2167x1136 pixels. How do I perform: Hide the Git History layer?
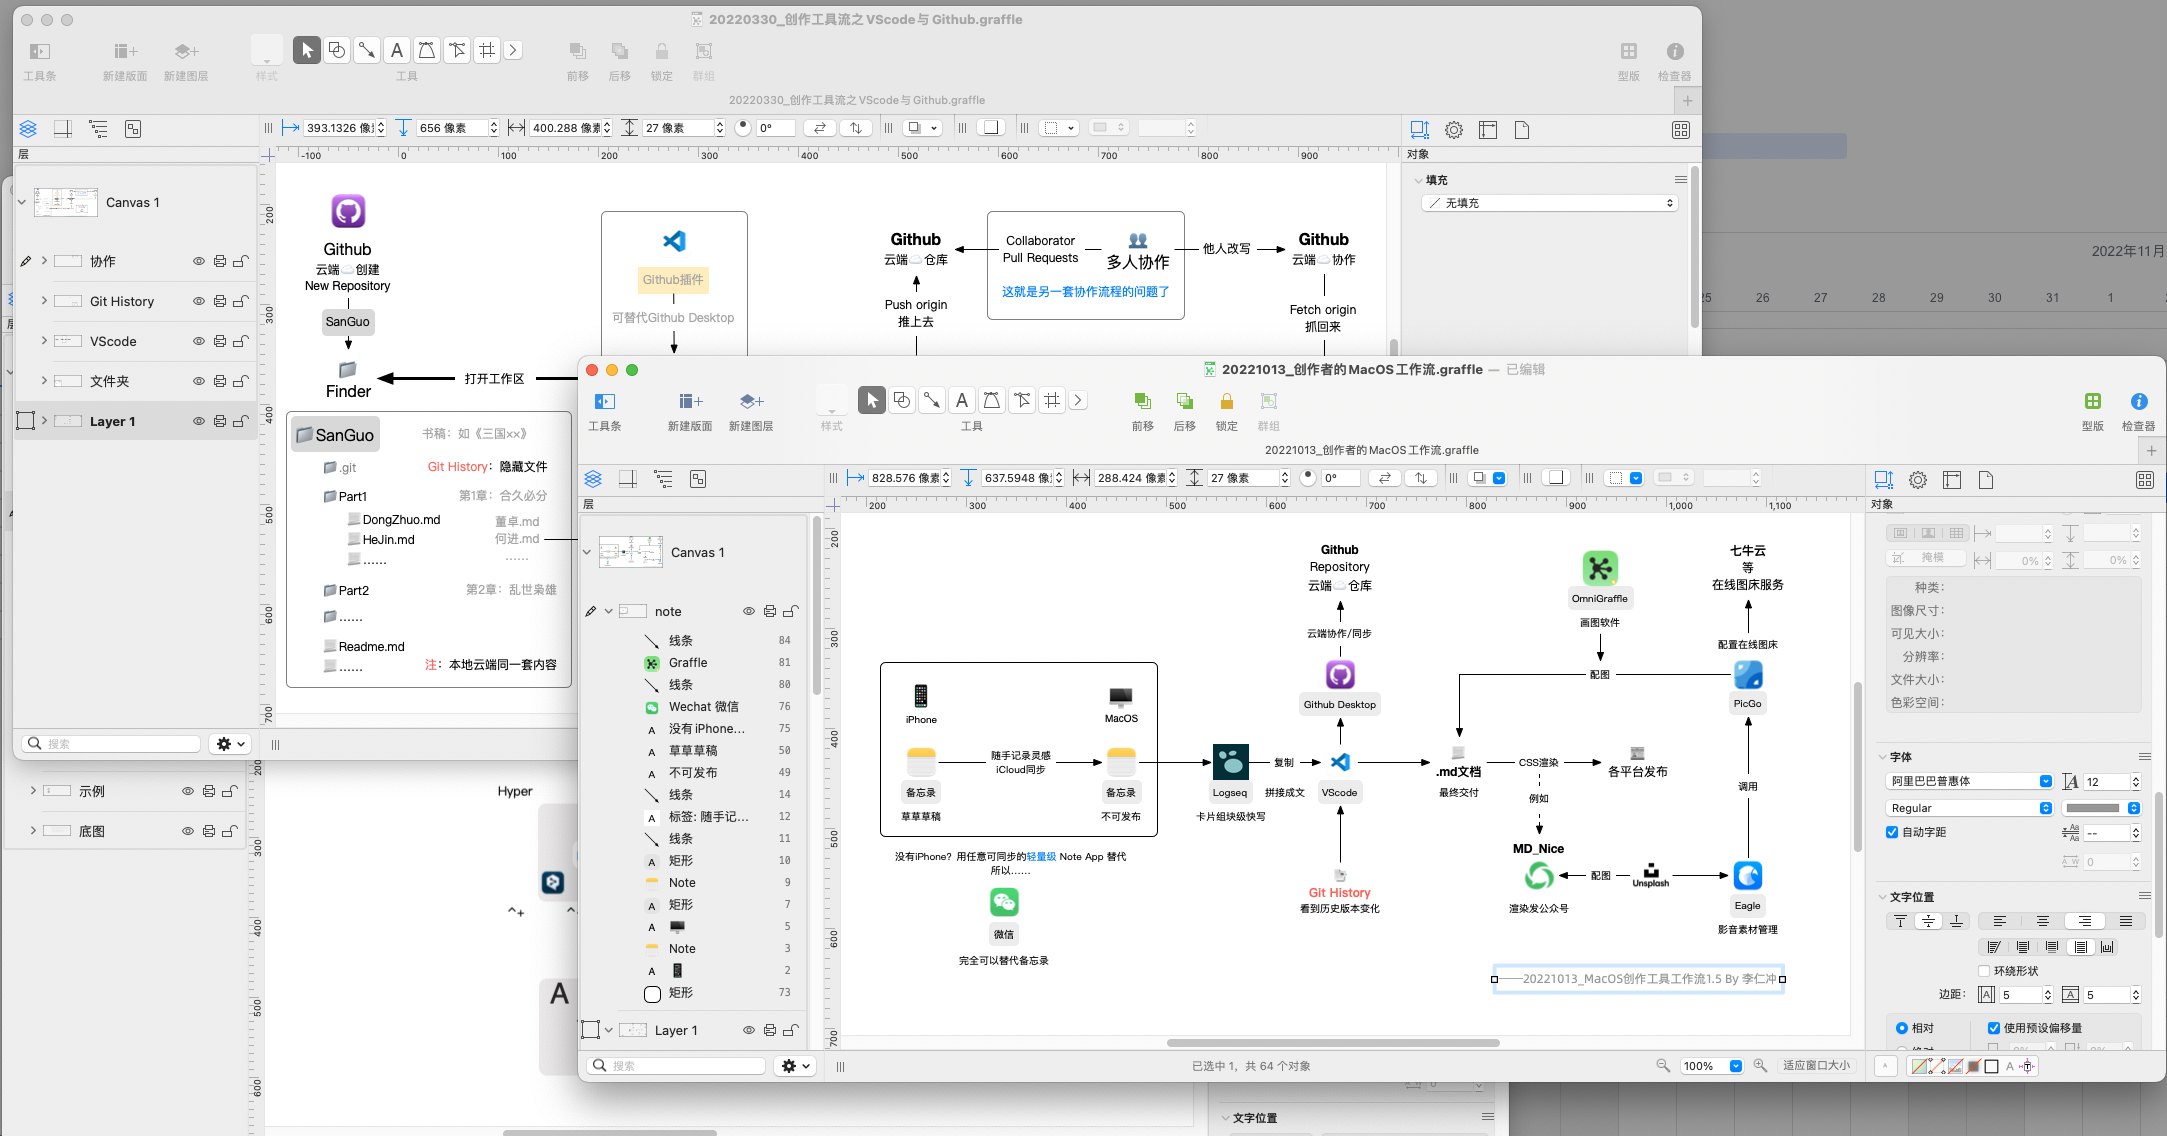(x=199, y=301)
